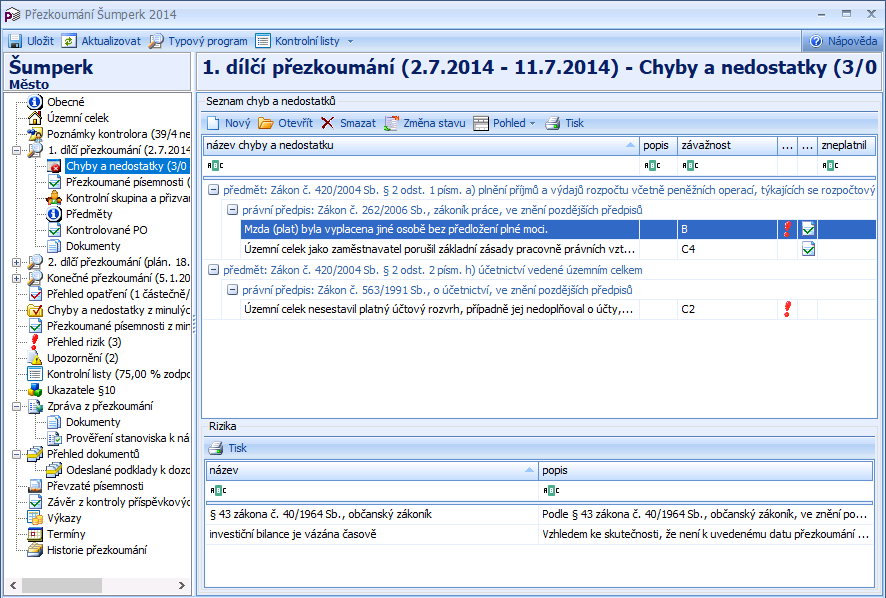This screenshot has height=598, width=886.
Task: Collapse group předmět § 2 odst. 1 písm. a)
Action: (x=213, y=190)
